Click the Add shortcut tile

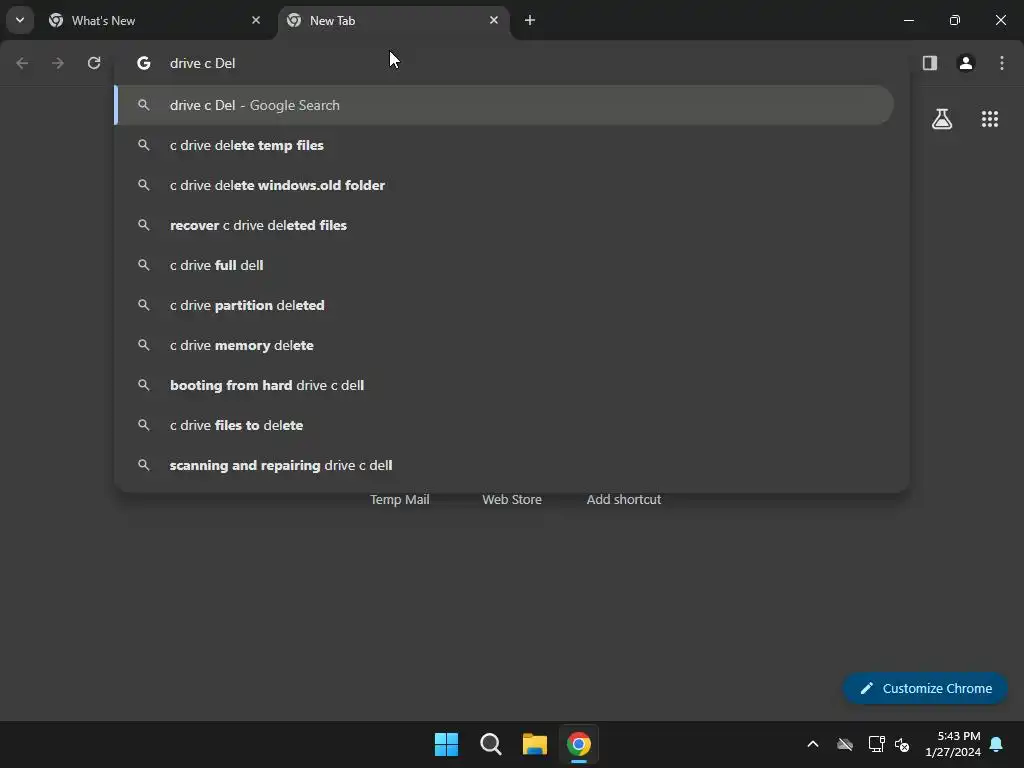624,499
